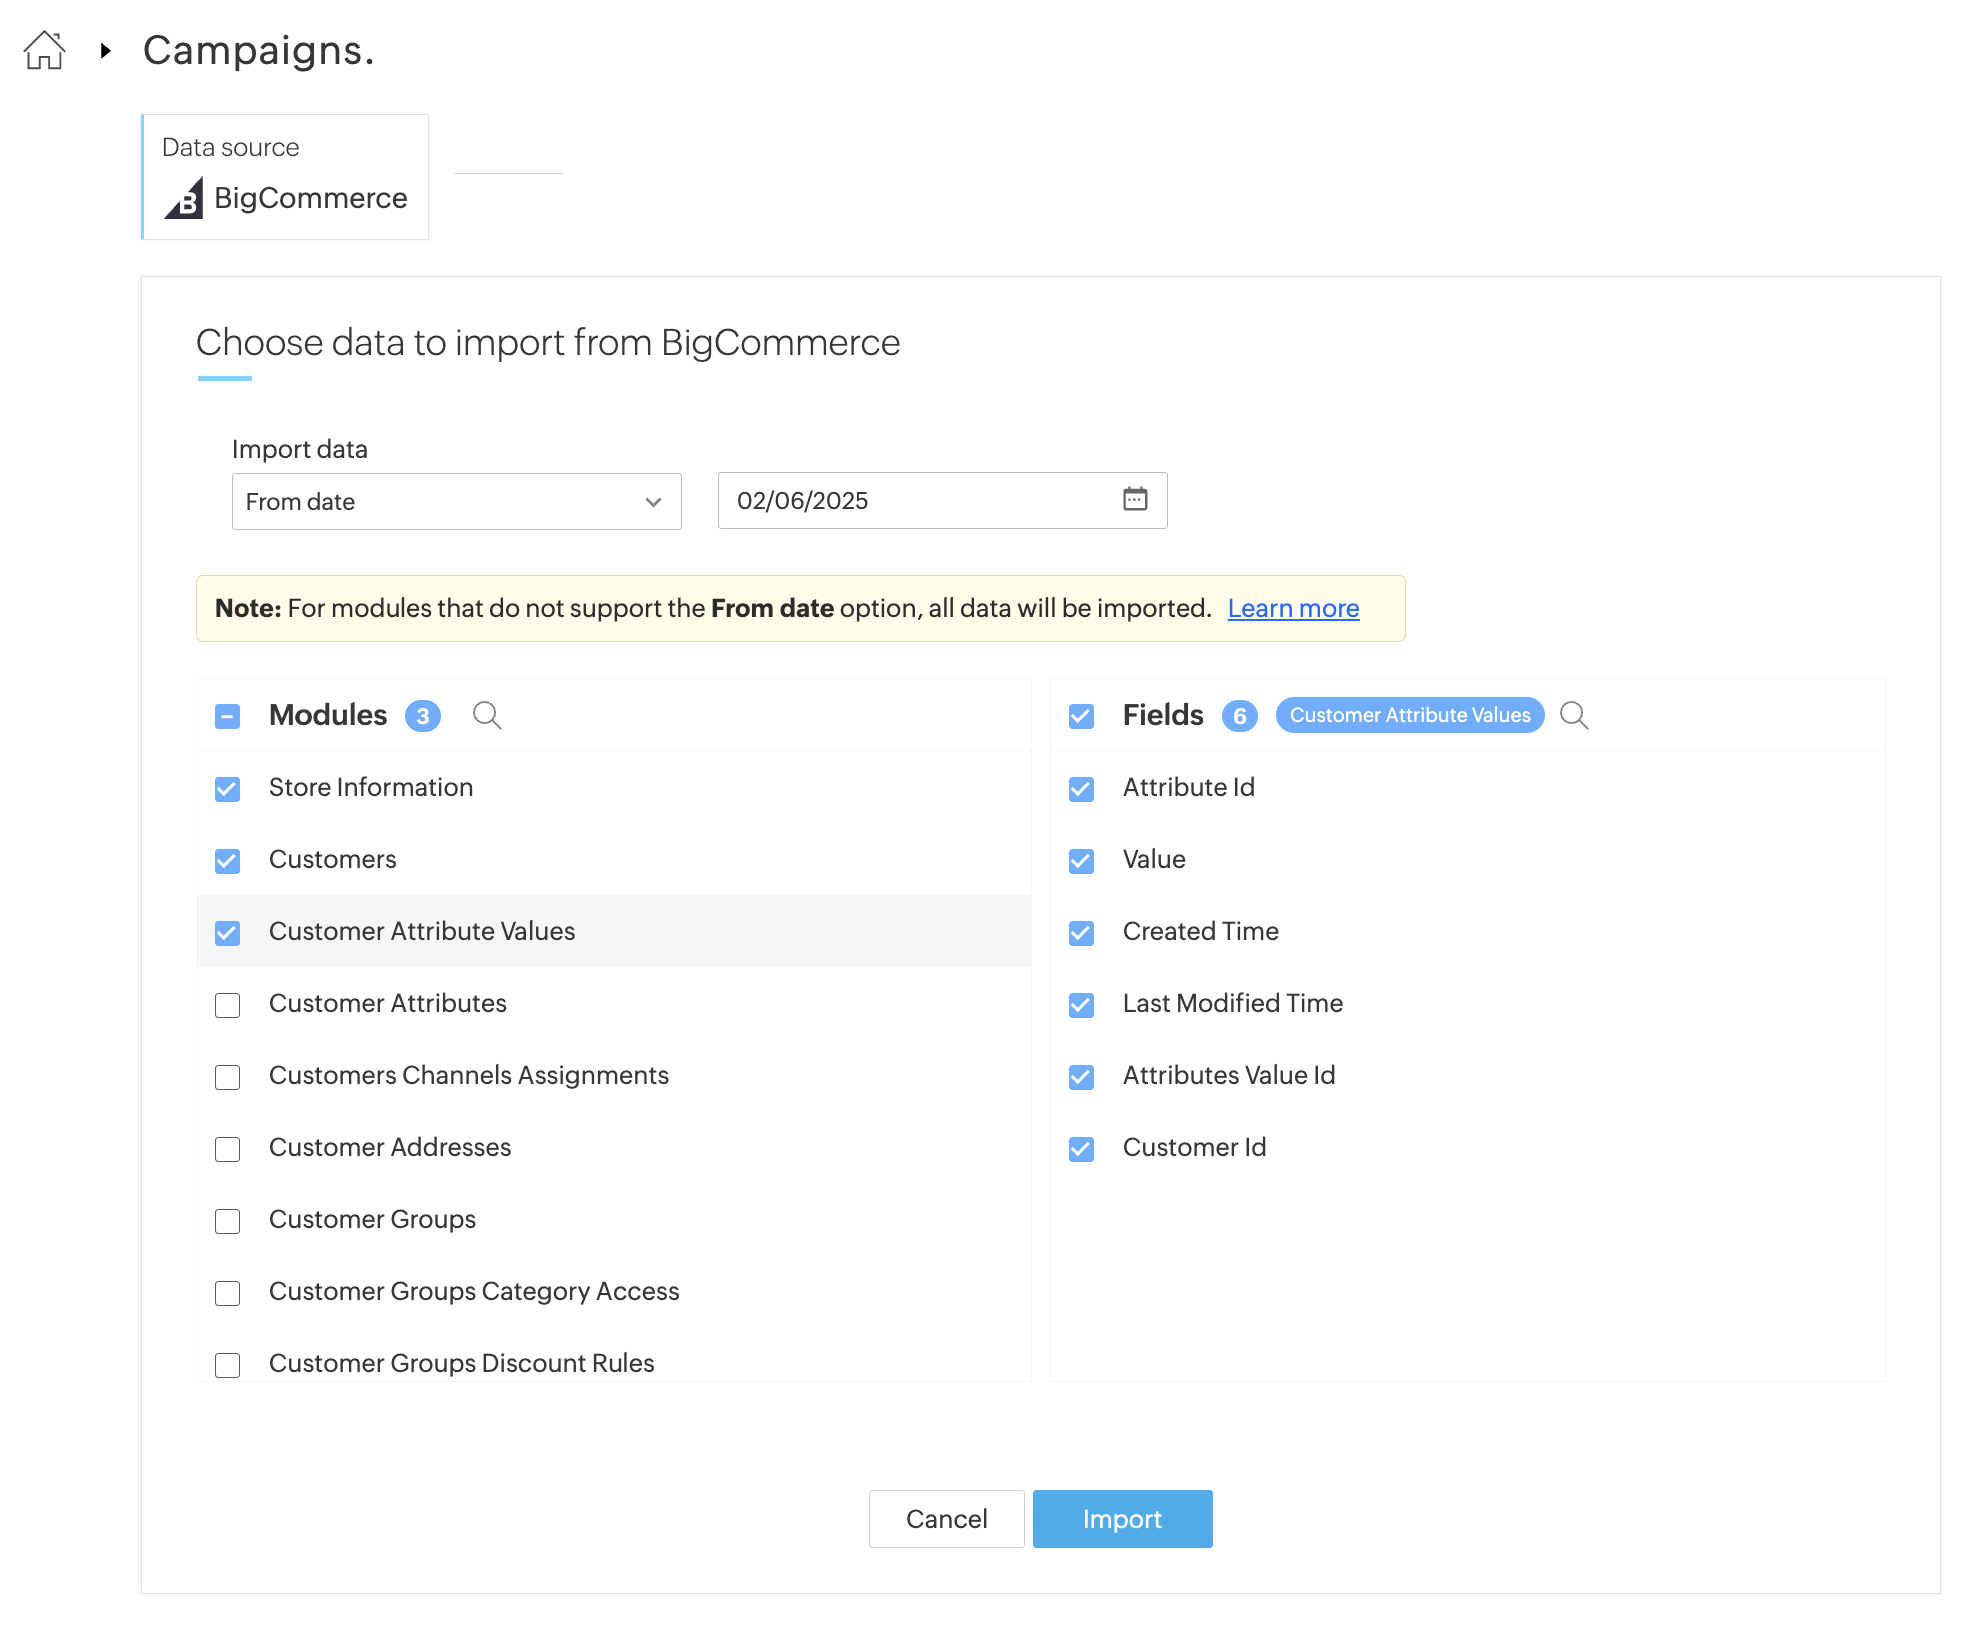This screenshot has height=1630, width=1988.
Task: Uncheck the Store Information module
Action: [228, 789]
